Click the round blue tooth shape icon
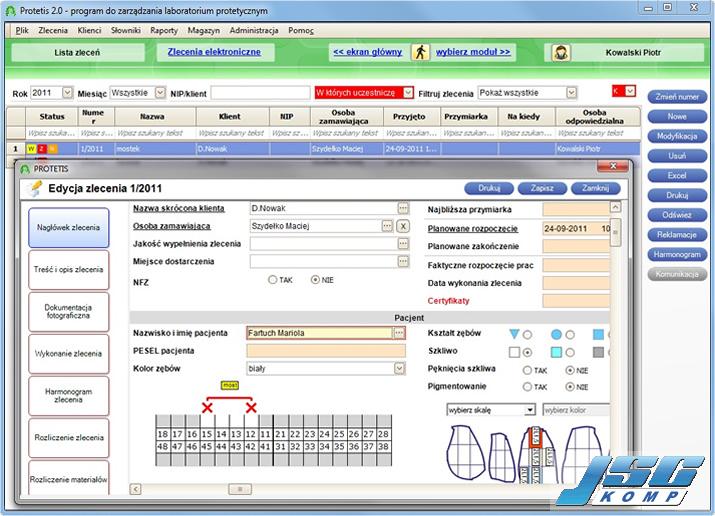 pyautogui.click(x=556, y=335)
